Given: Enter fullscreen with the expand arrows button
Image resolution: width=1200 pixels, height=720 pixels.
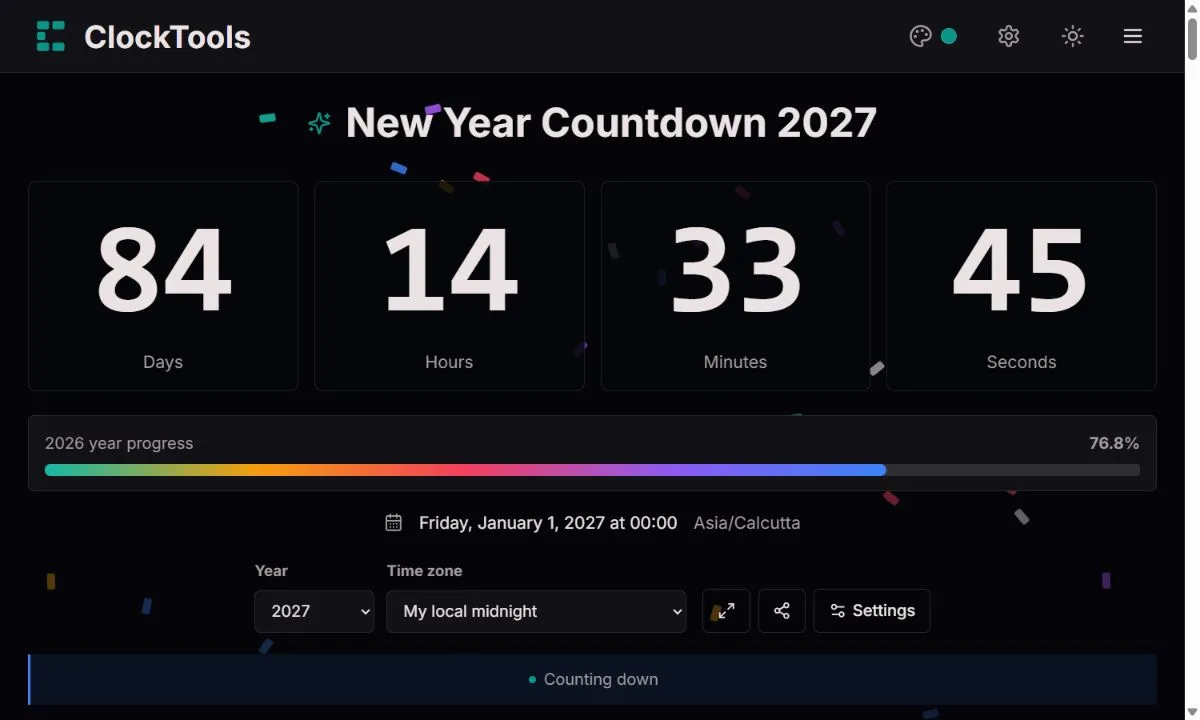Looking at the screenshot, I should click(x=726, y=611).
